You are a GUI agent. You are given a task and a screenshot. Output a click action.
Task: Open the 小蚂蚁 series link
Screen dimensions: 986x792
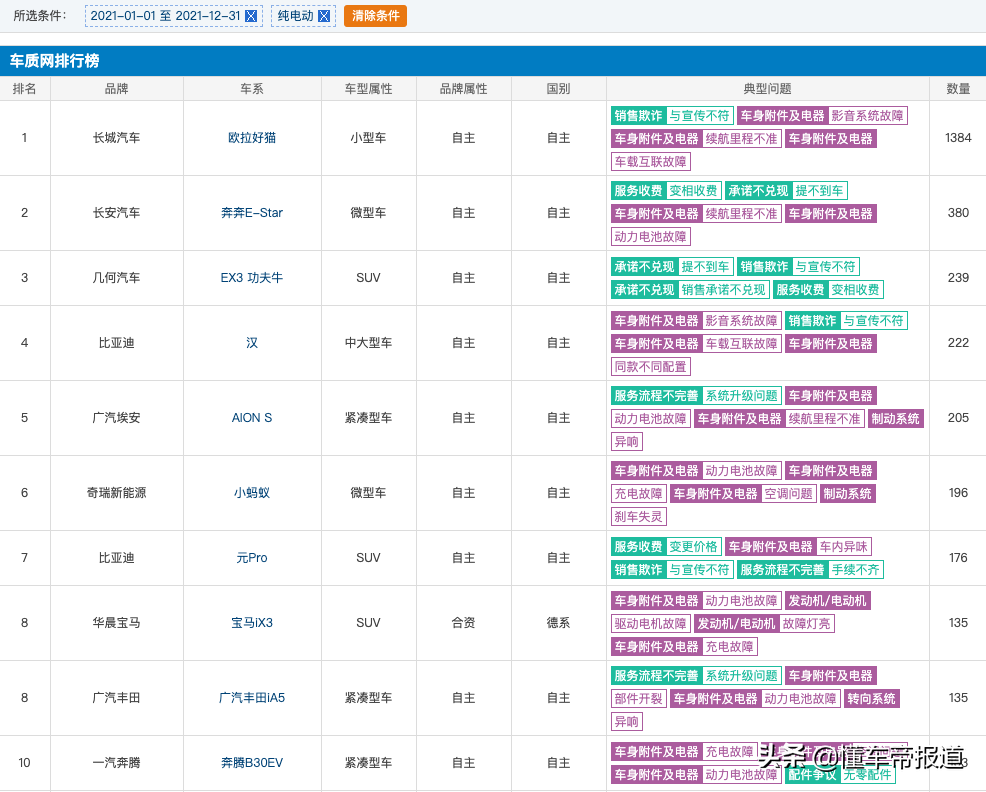[x=252, y=493]
